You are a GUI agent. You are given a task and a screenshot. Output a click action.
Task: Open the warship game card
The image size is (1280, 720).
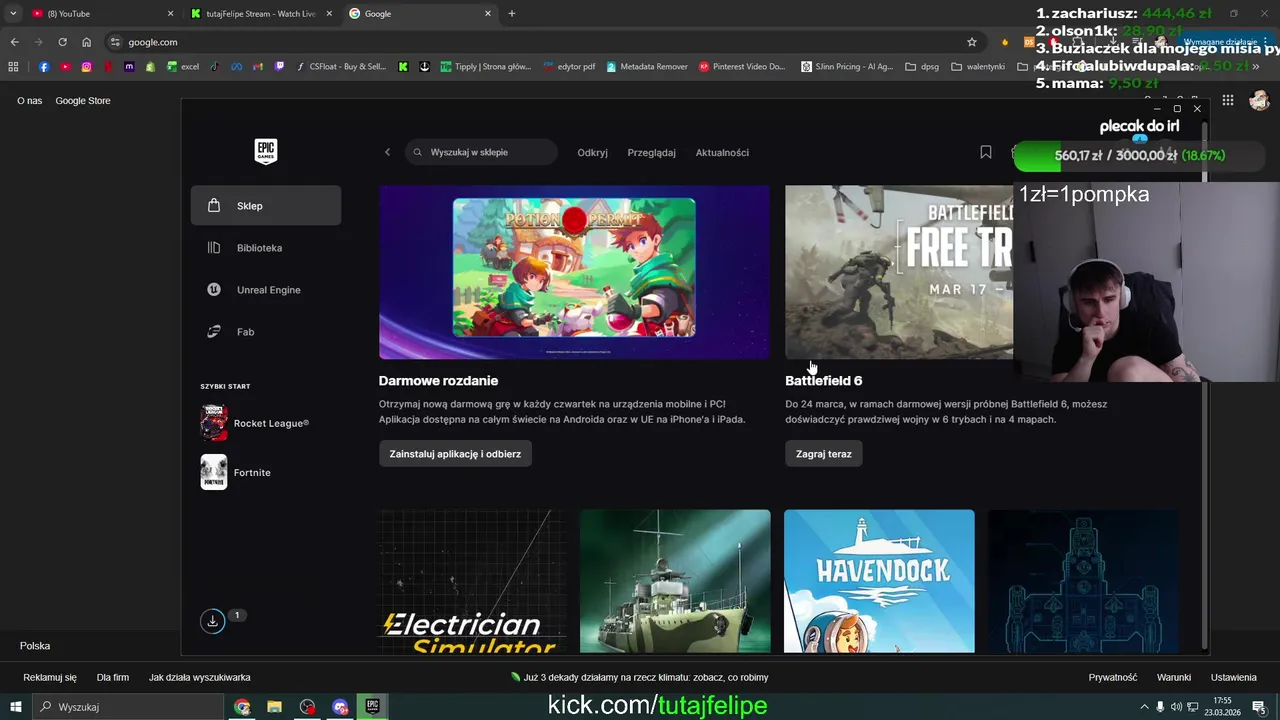tap(675, 581)
